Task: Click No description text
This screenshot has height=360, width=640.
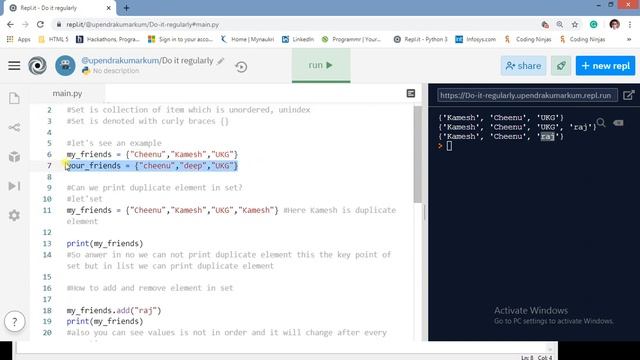Action: point(116,71)
